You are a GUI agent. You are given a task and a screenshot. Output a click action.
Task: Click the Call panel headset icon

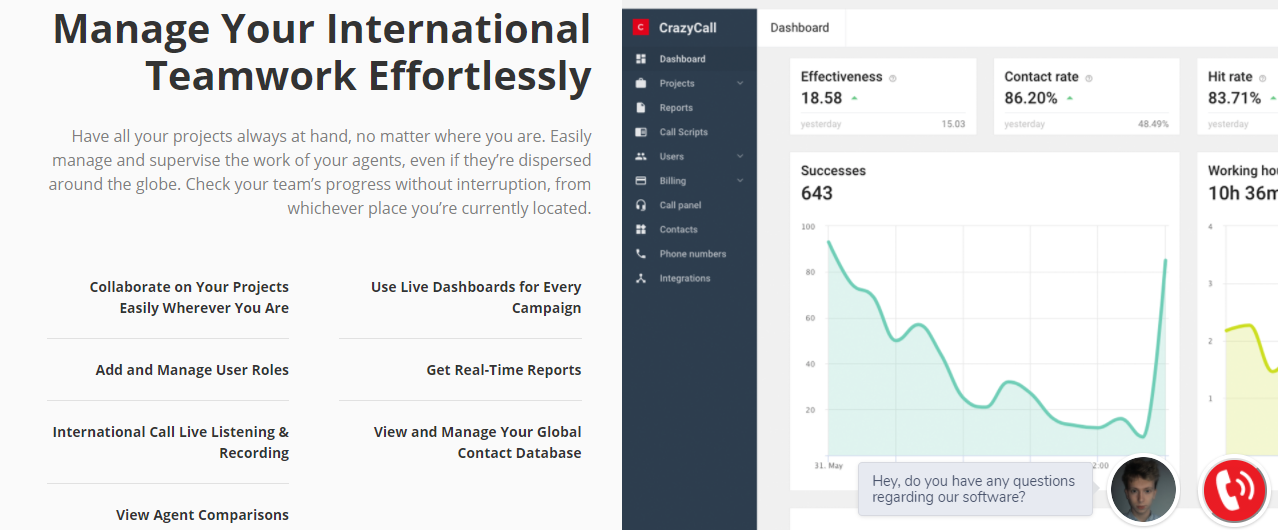coord(641,205)
